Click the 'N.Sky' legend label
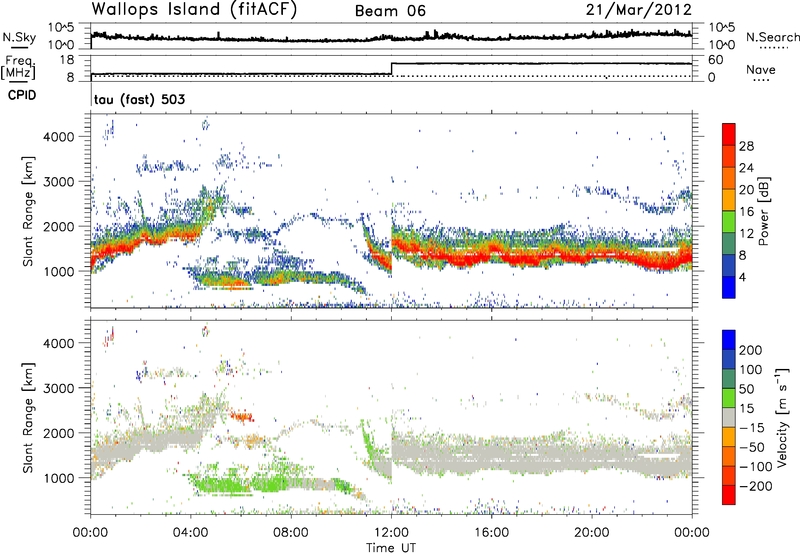This screenshot has height=554, width=800. (x=19, y=37)
